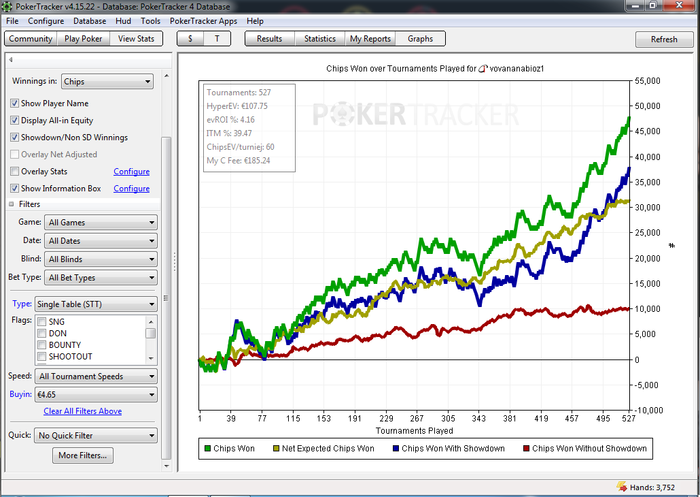Screen dimensions: 700x497
Task: Click the player site icon in chart title
Action: [483, 69]
